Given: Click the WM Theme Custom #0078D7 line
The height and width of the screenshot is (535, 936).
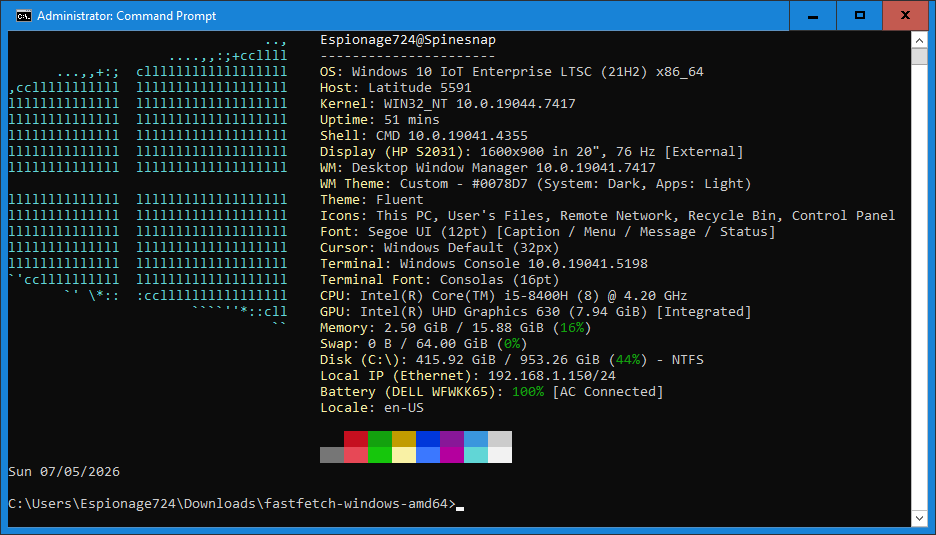Looking at the screenshot, I should [x=535, y=184].
